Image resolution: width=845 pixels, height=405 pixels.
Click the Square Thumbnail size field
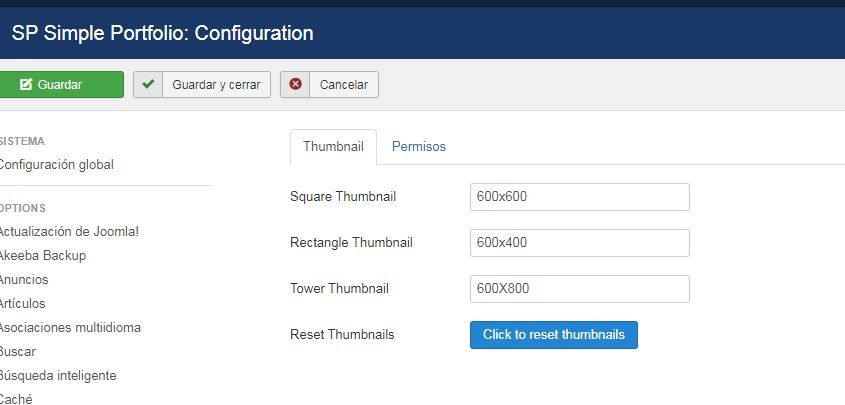point(580,197)
